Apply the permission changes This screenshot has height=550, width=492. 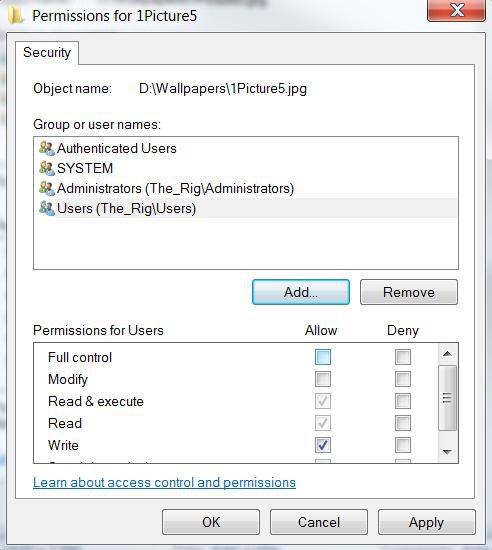tap(426, 522)
